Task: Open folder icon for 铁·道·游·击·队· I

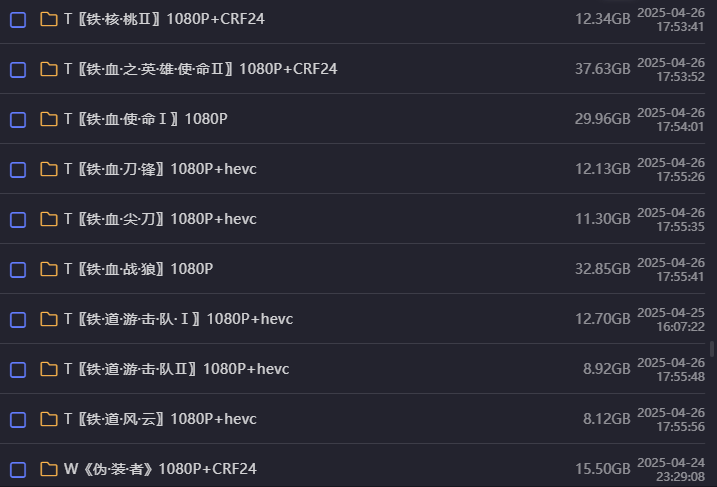Action: 48,319
